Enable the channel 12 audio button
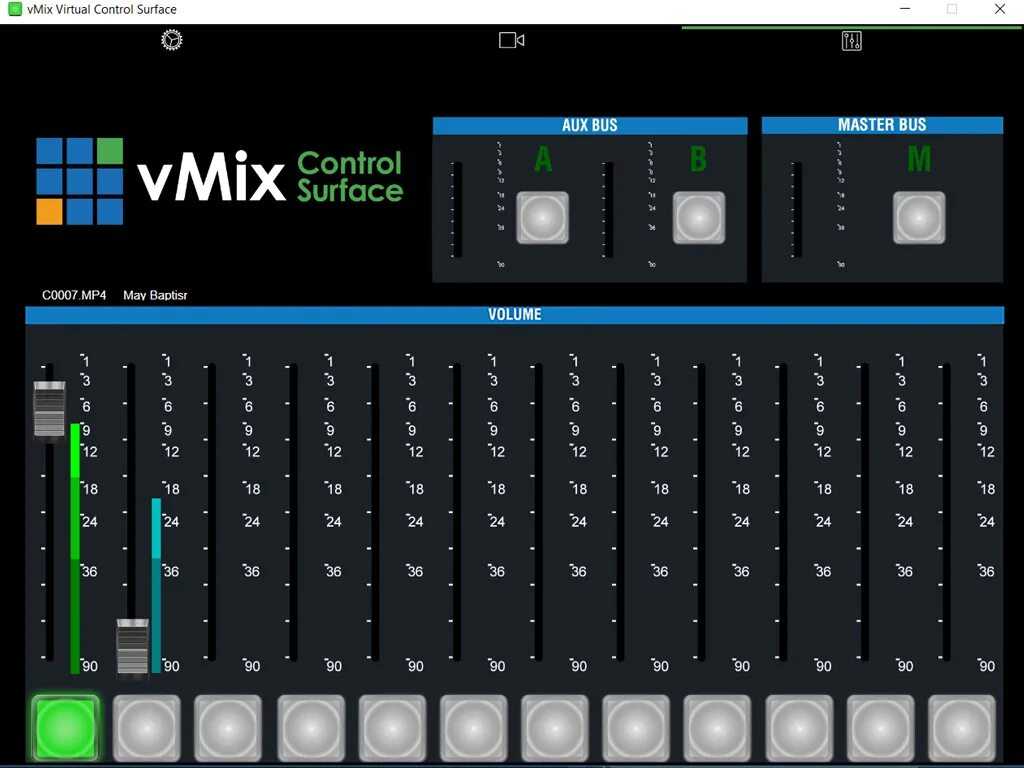 [x=962, y=728]
